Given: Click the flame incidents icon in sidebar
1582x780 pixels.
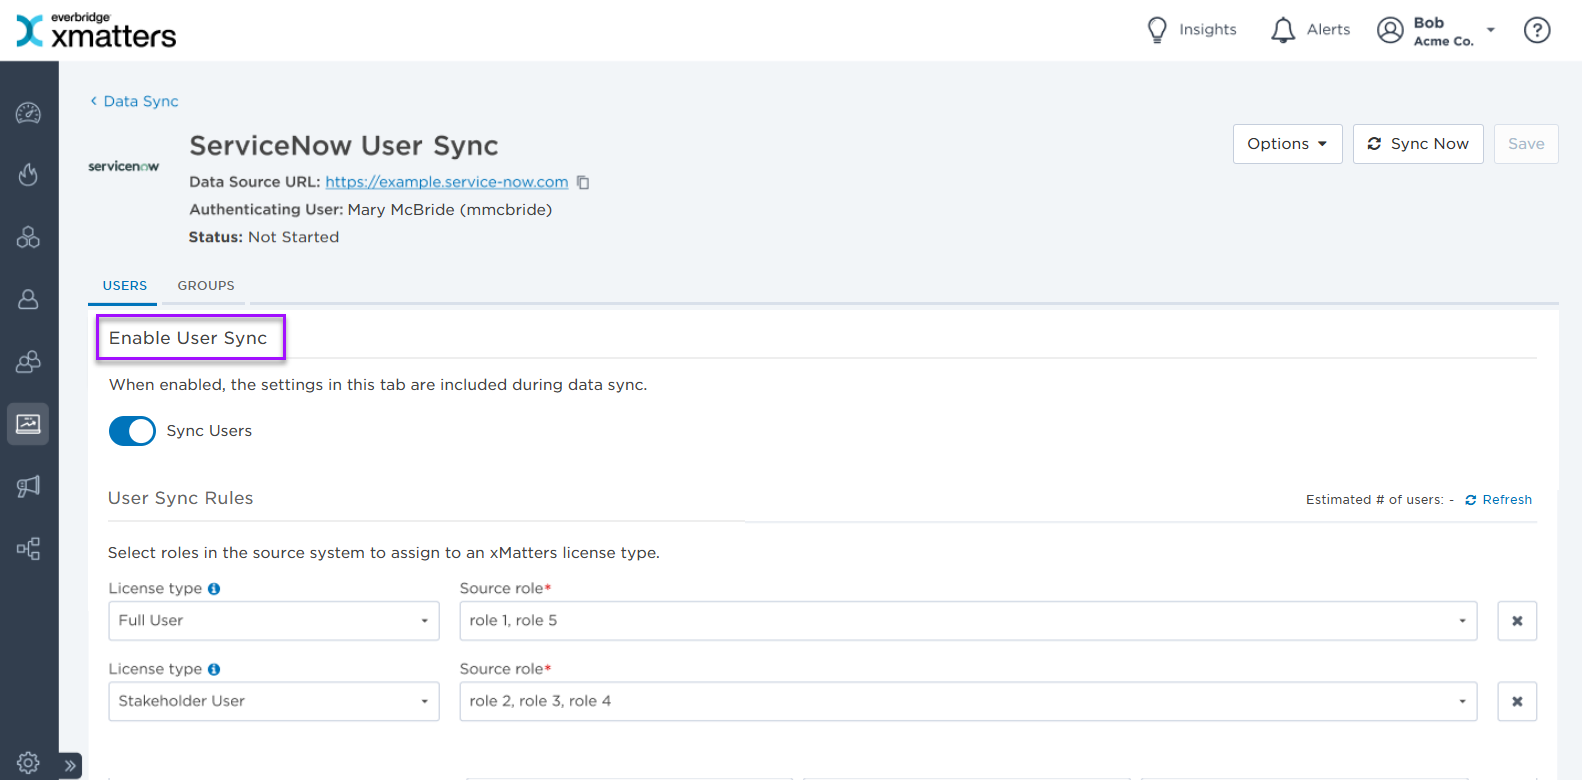Looking at the screenshot, I should (28, 175).
